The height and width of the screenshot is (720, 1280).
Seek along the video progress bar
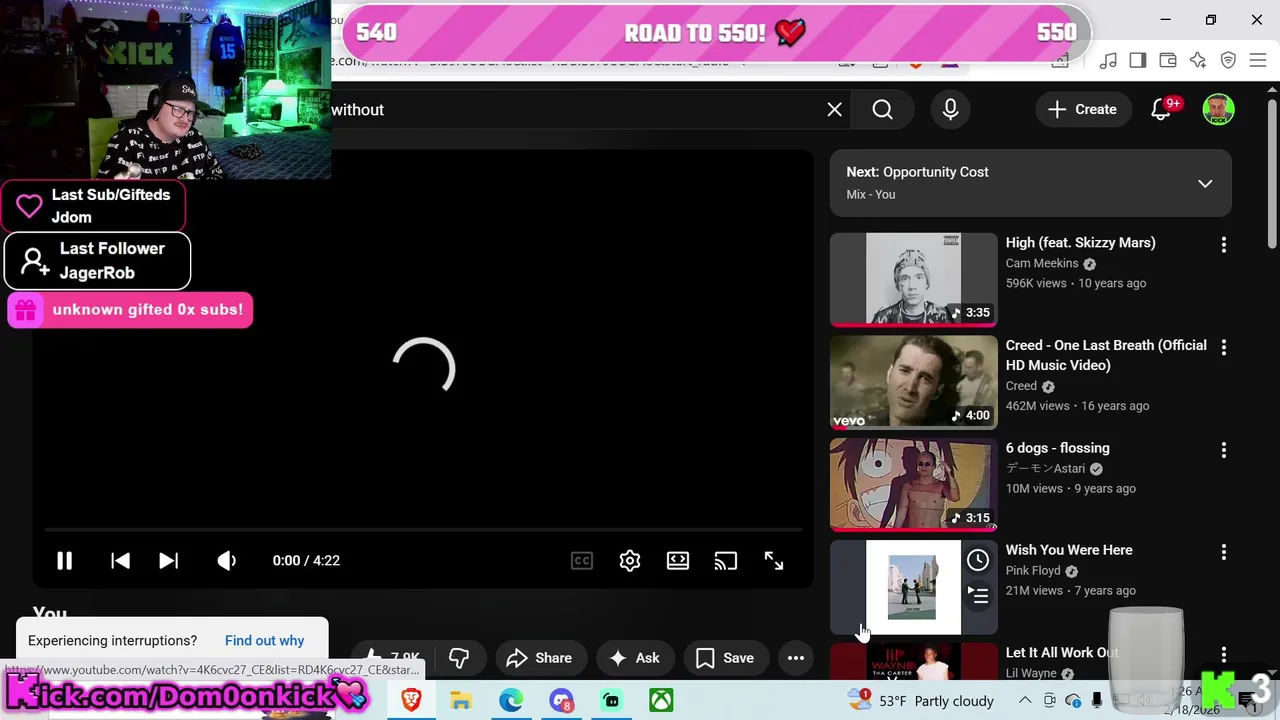coord(424,530)
